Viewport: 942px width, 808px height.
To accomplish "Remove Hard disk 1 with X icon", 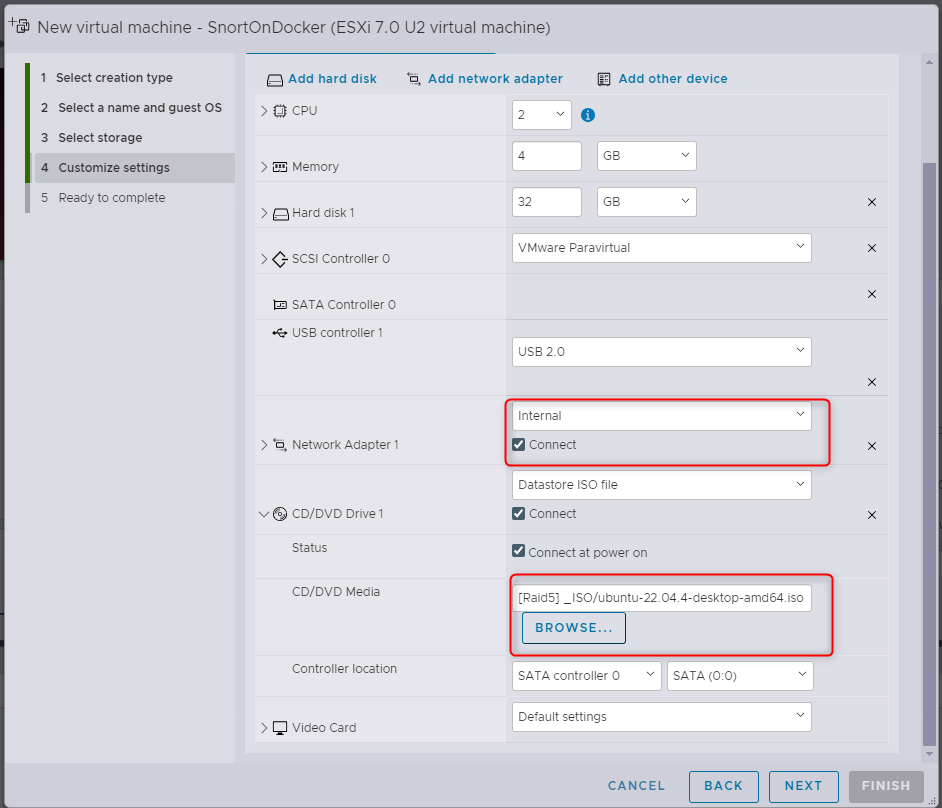I will pyautogui.click(x=871, y=202).
